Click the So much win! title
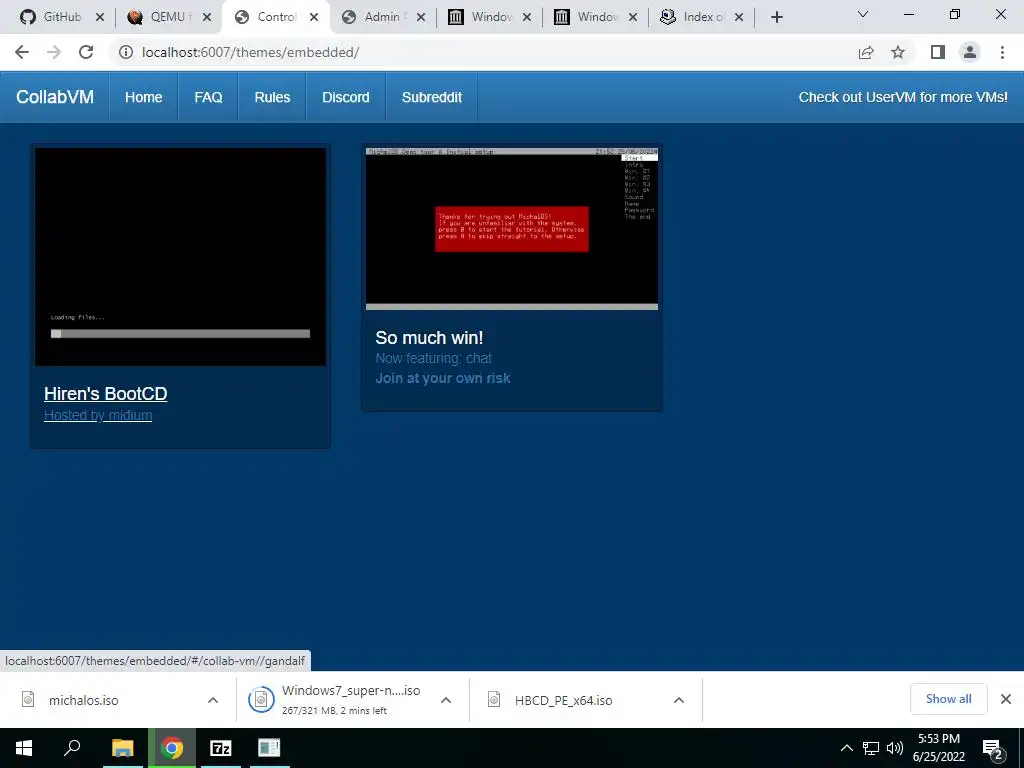The width and height of the screenshot is (1024, 768). pos(429,338)
